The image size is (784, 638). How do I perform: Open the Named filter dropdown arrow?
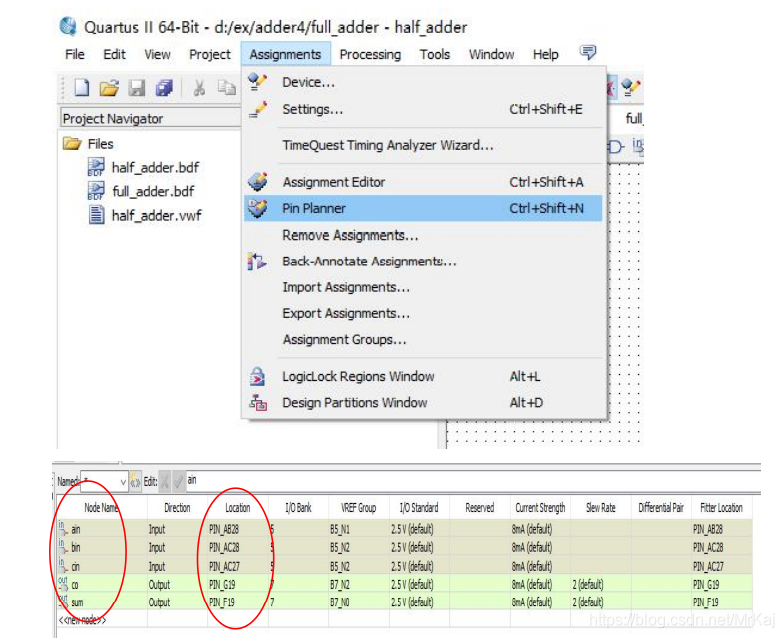(x=123, y=482)
